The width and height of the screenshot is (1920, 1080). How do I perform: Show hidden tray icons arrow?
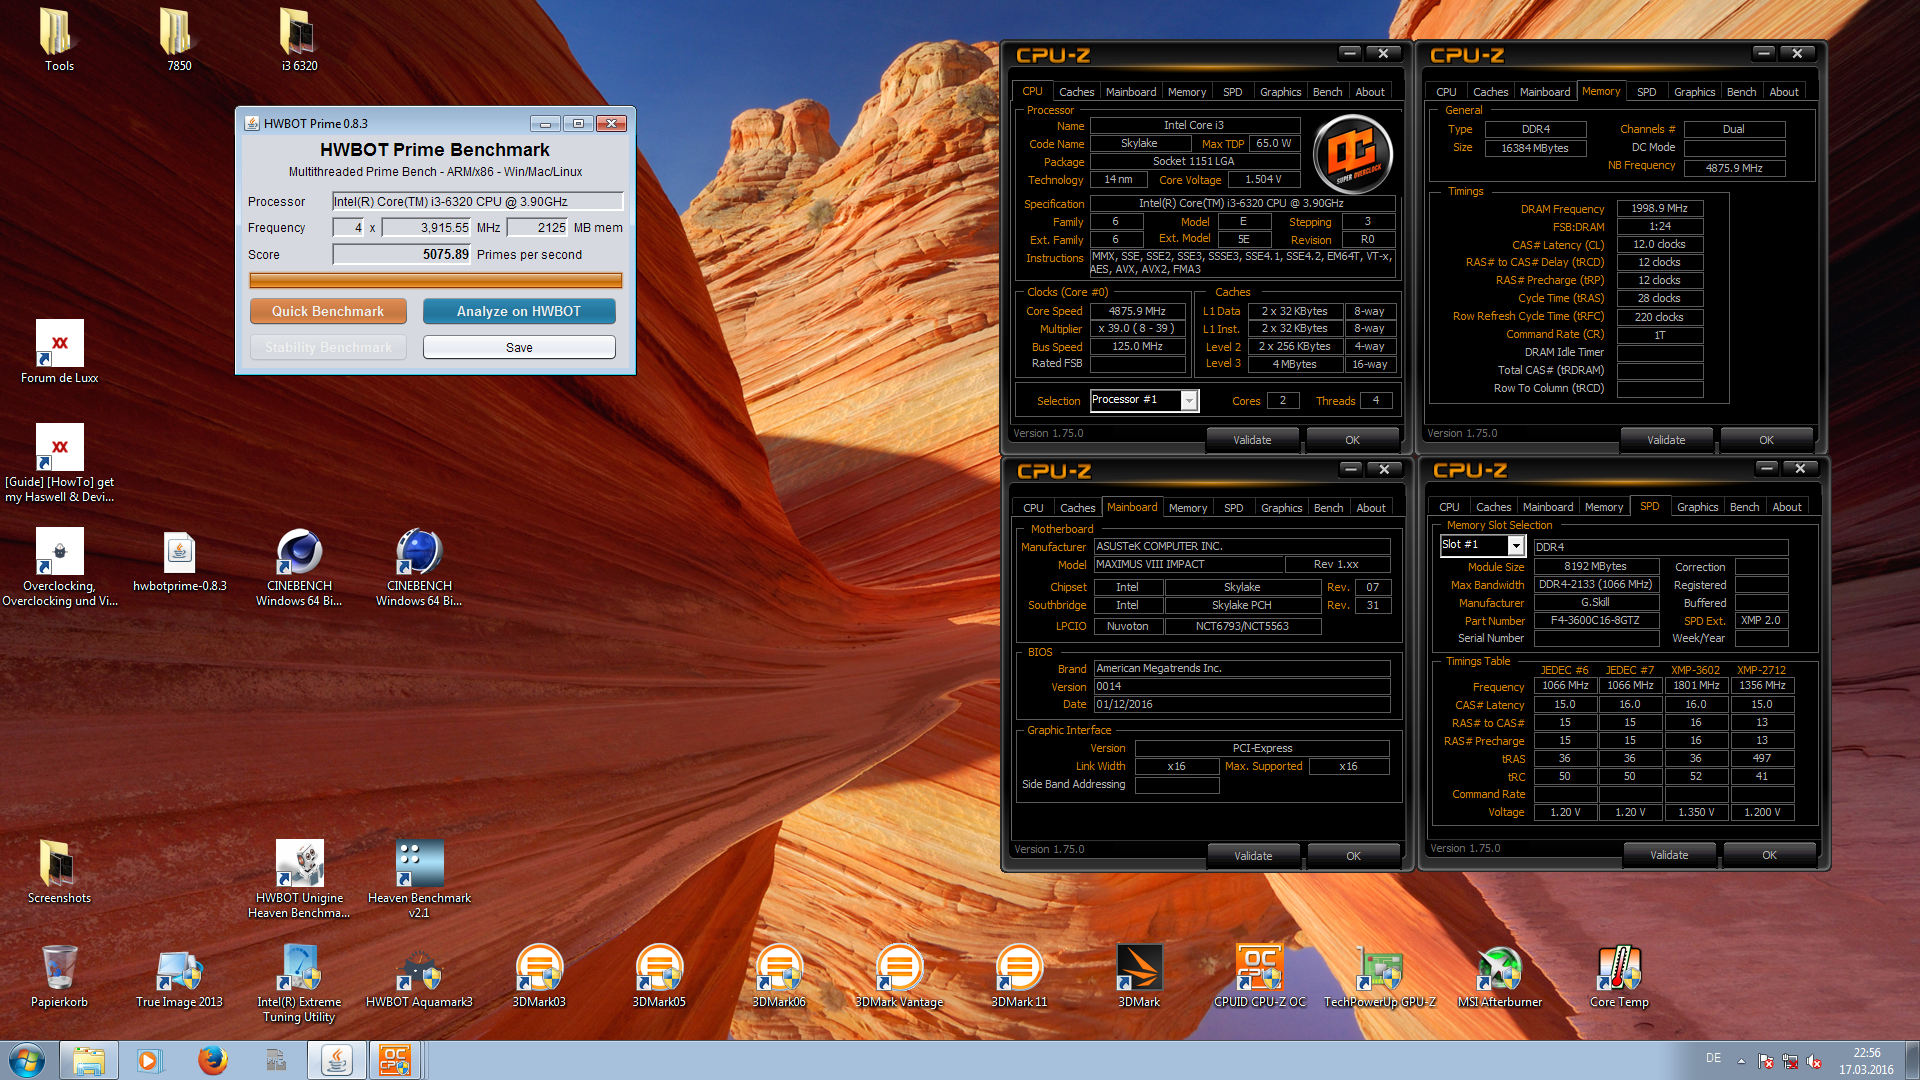click(1741, 1061)
